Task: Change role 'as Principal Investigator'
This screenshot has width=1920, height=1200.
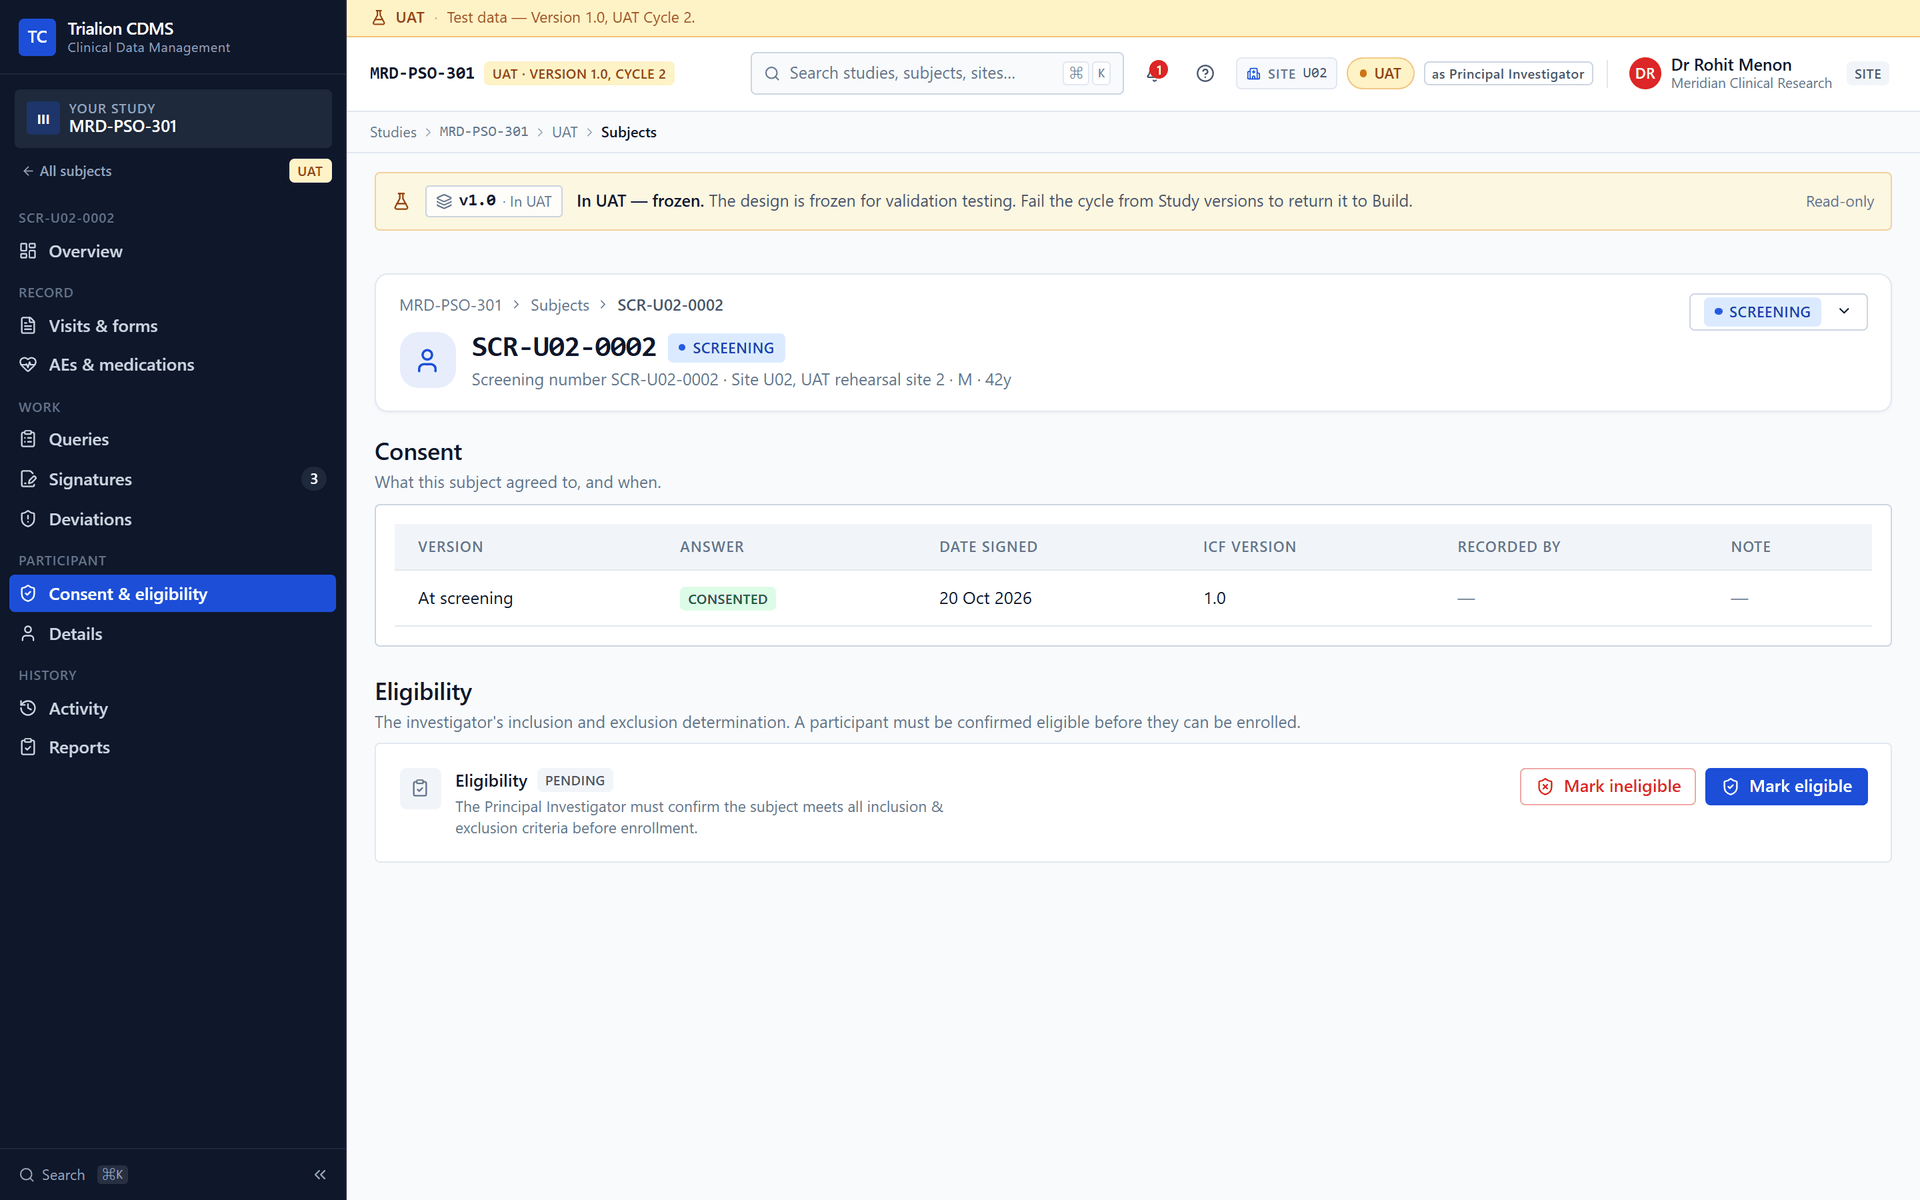Action: click(x=1507, y=74)
